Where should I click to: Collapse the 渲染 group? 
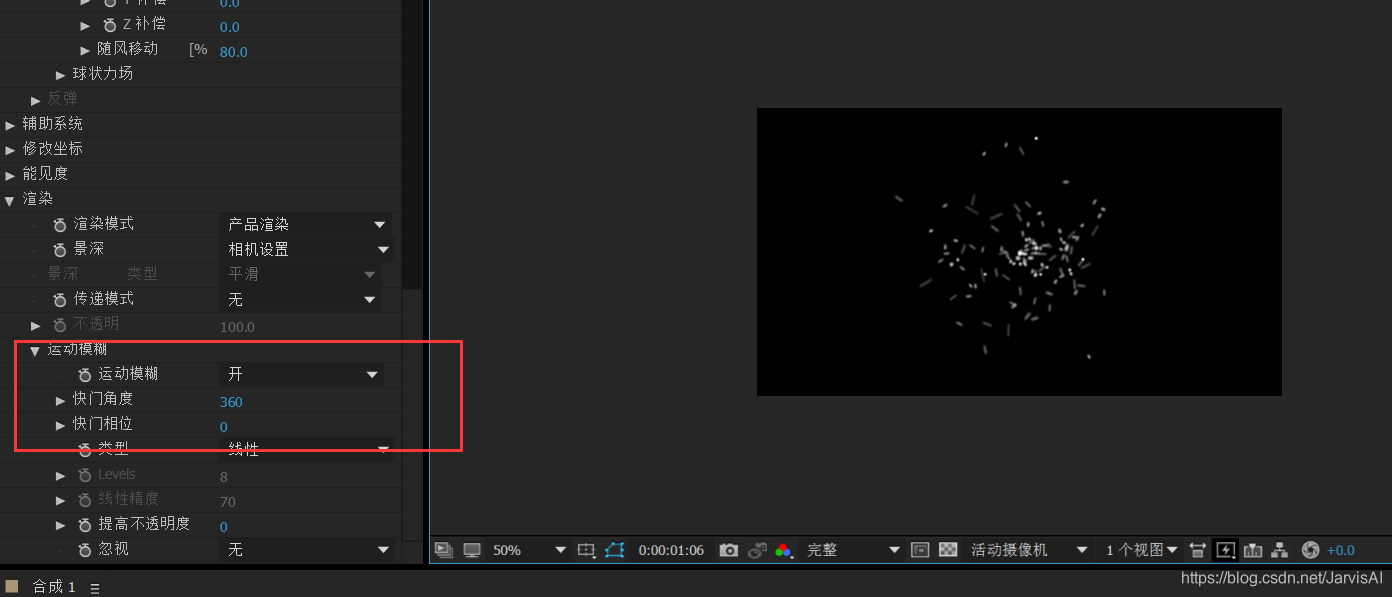(x=10, y=200)
